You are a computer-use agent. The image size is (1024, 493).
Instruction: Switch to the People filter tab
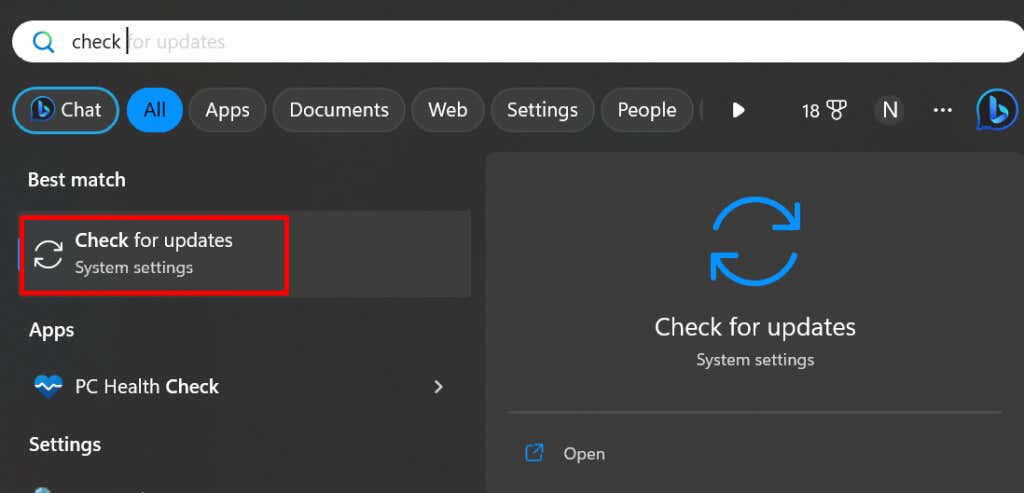click(647, 110)
